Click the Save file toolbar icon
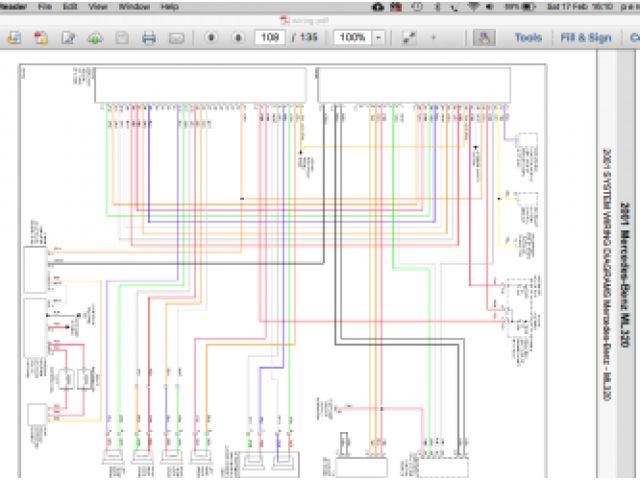 click(x=121, y=38)
